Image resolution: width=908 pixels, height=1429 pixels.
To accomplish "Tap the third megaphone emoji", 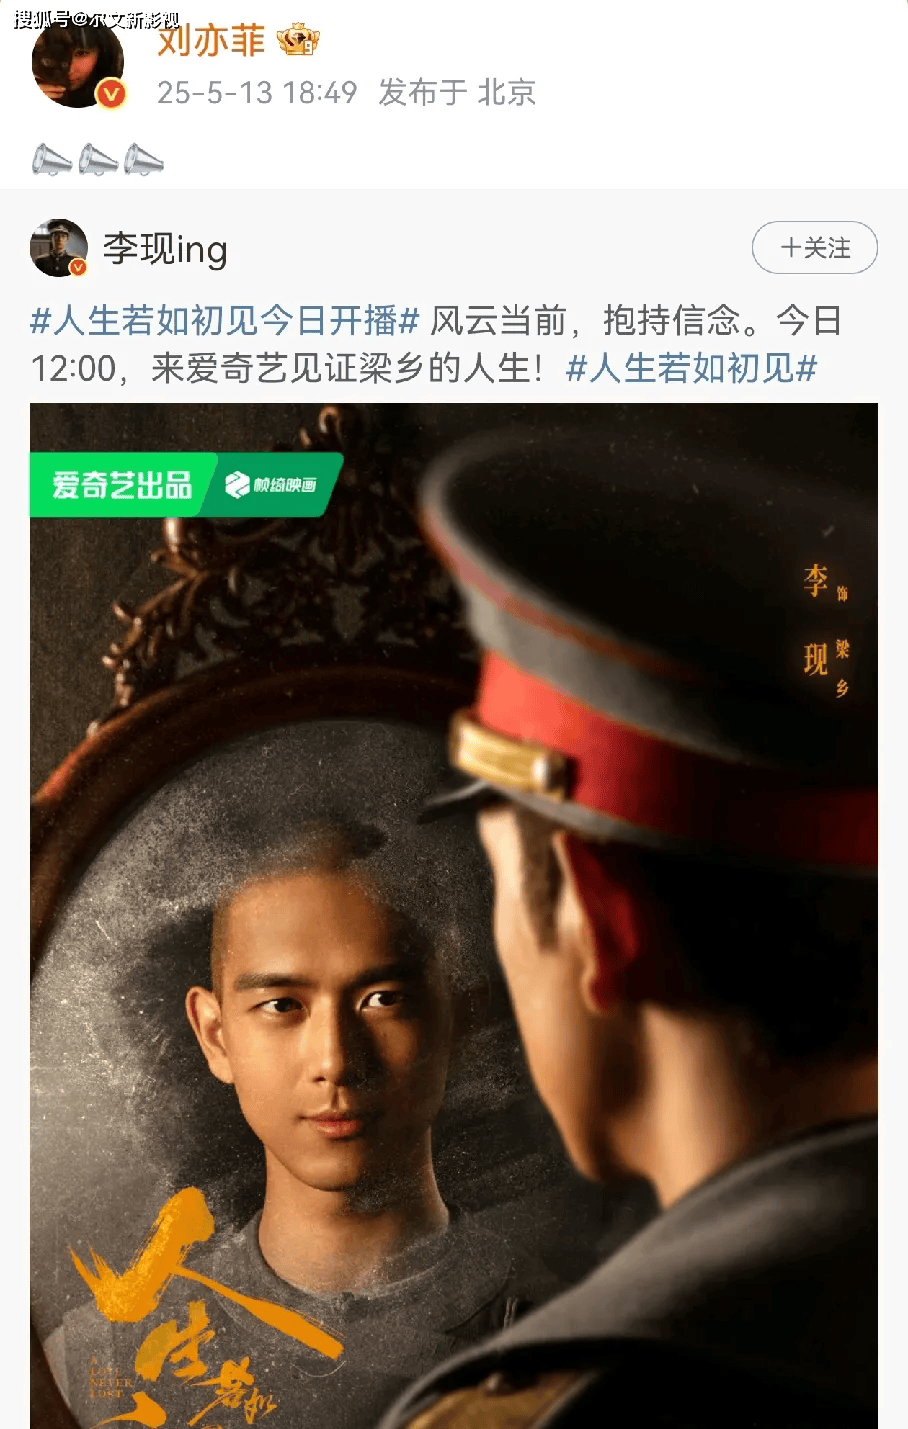I will 144,160.
